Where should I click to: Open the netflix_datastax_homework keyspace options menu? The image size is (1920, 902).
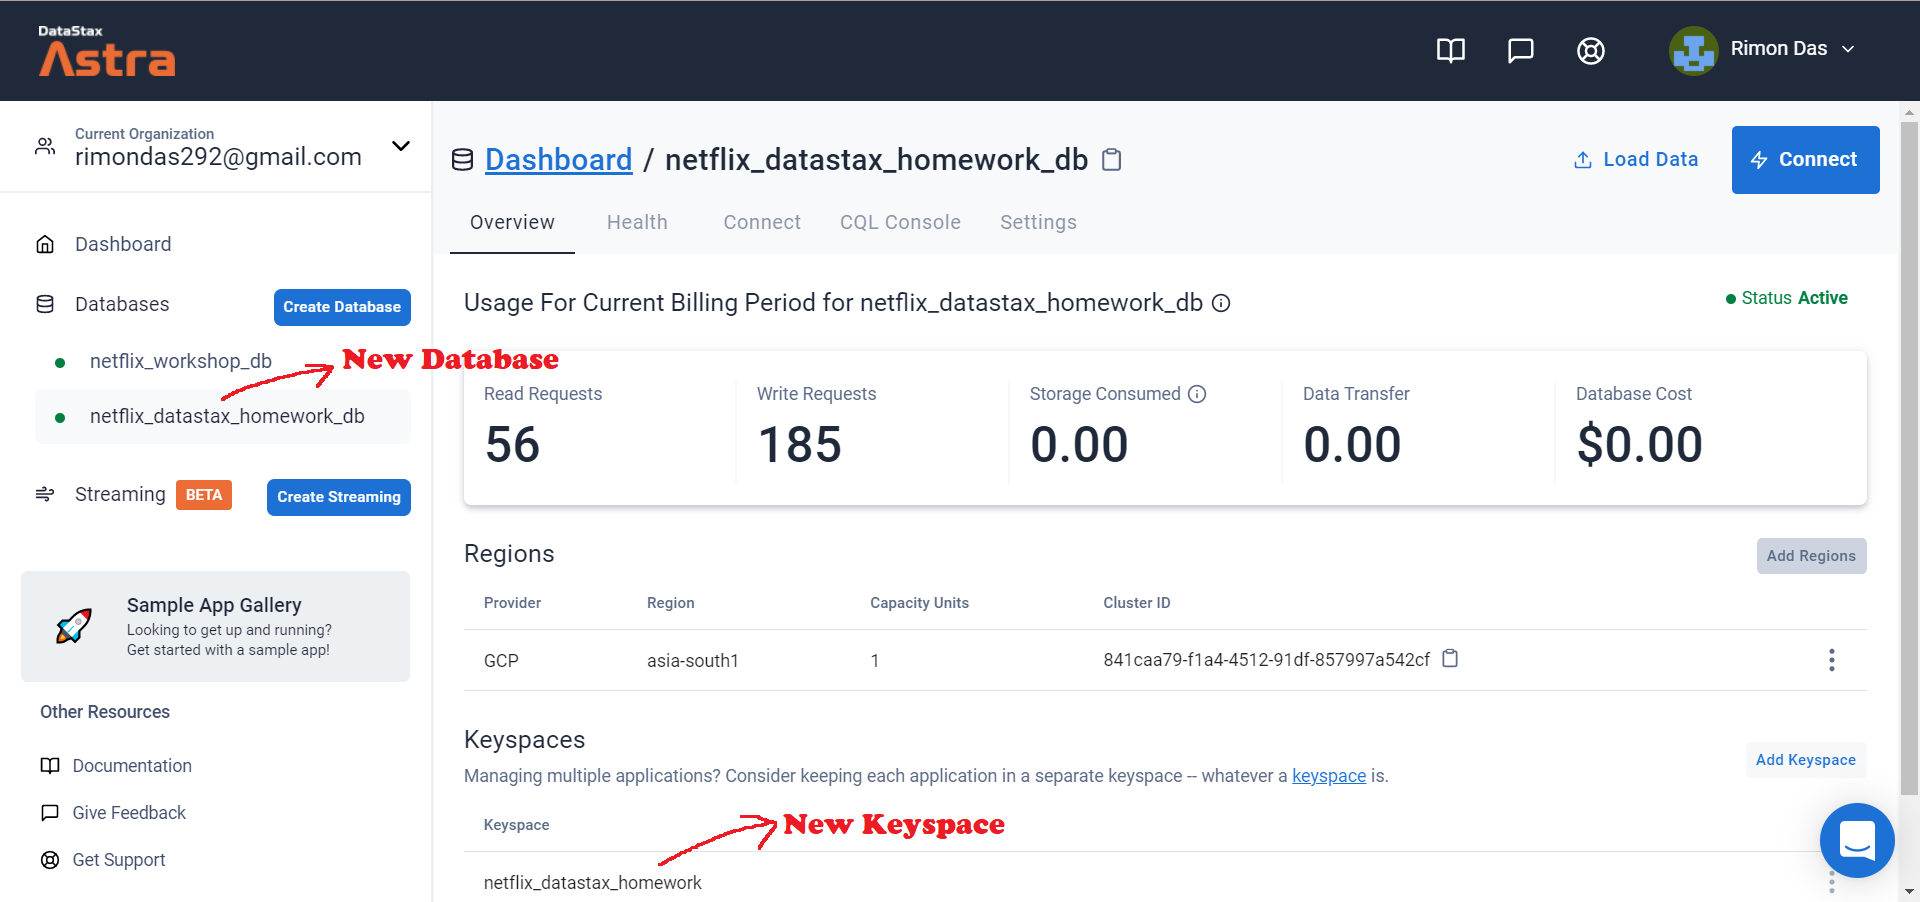click(1832, 880)
